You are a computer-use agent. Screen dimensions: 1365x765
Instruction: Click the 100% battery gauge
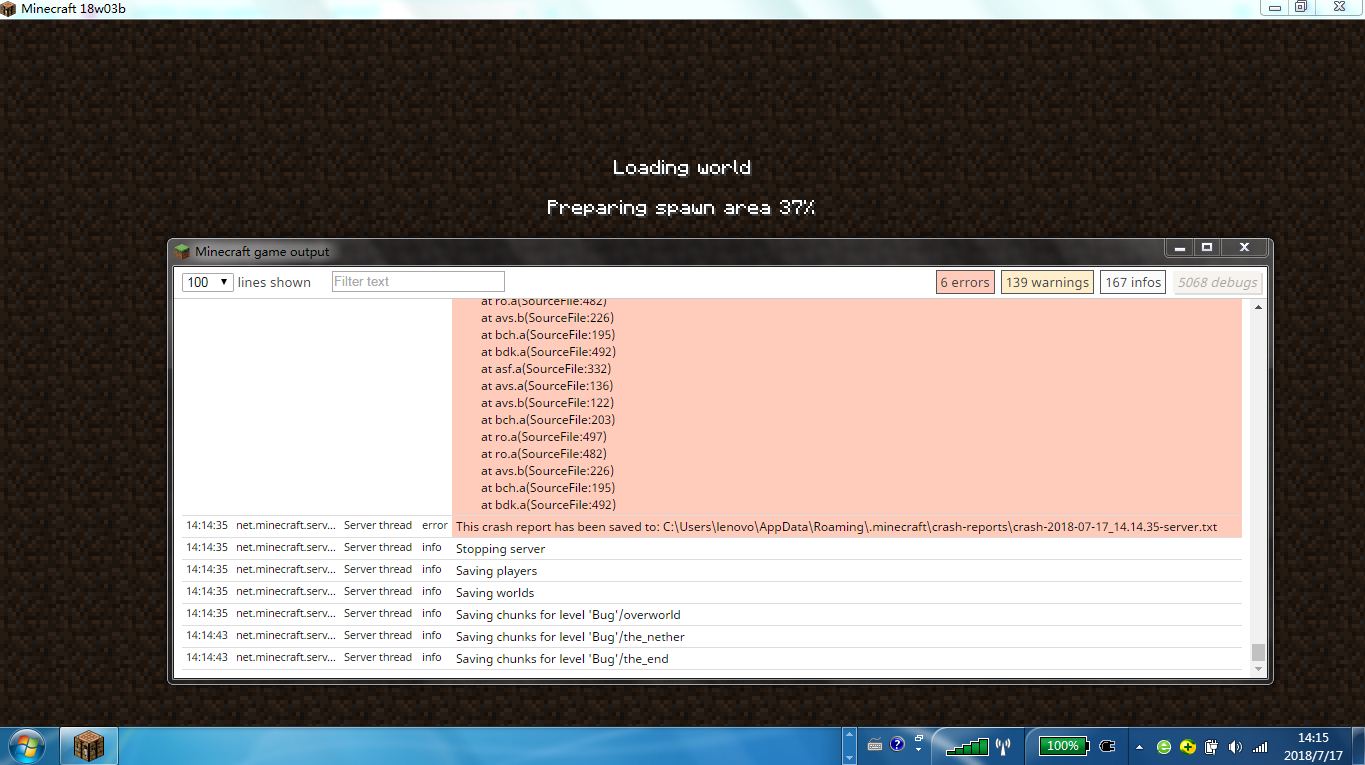pos(1063,746)
